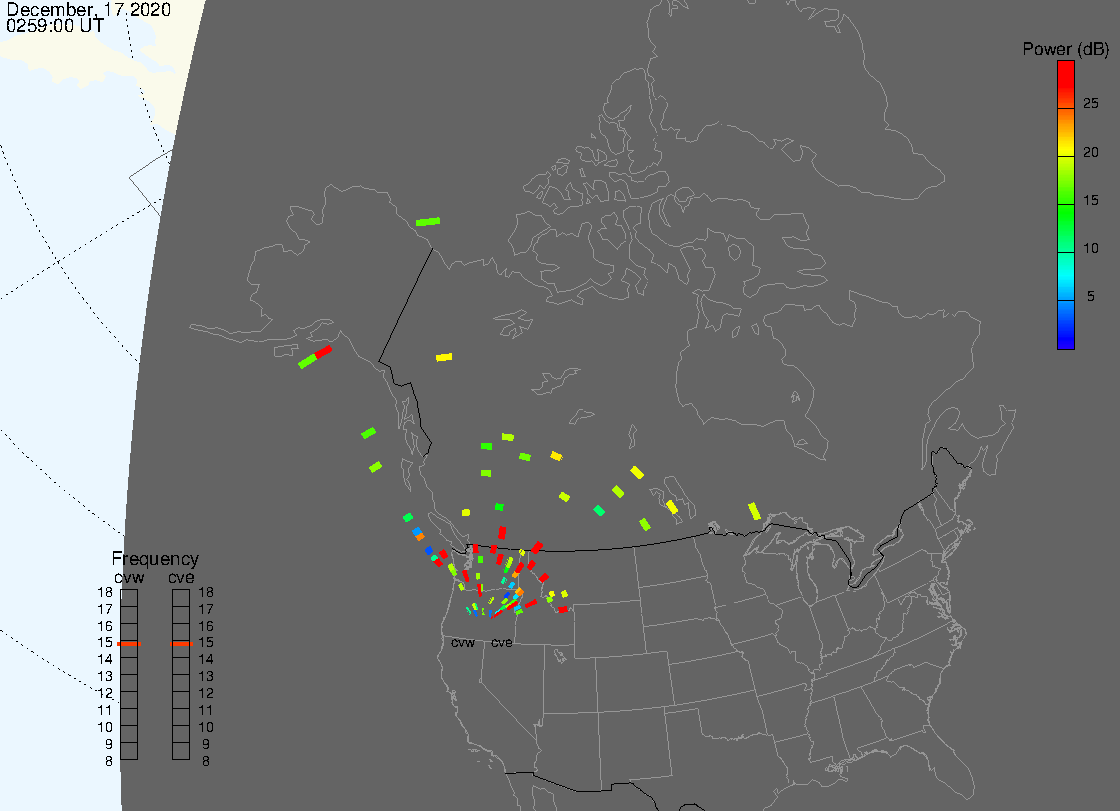
Task: Click the cvw column header in Frequency legend
Action: click(129, 577)
